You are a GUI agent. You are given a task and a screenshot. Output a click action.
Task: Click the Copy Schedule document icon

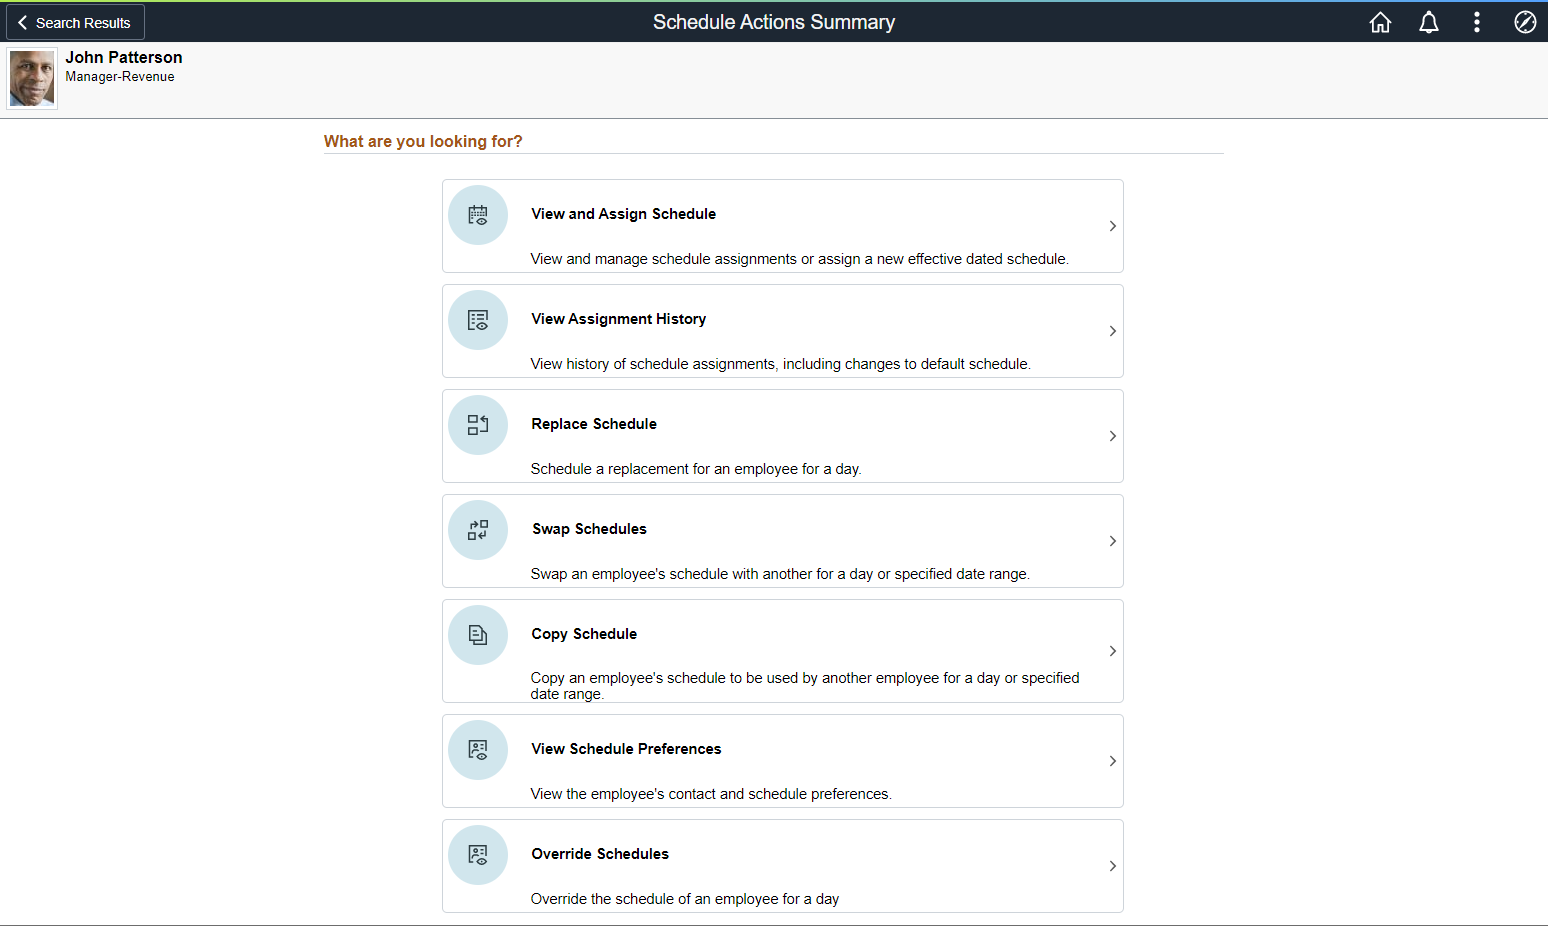coord(478,635)
